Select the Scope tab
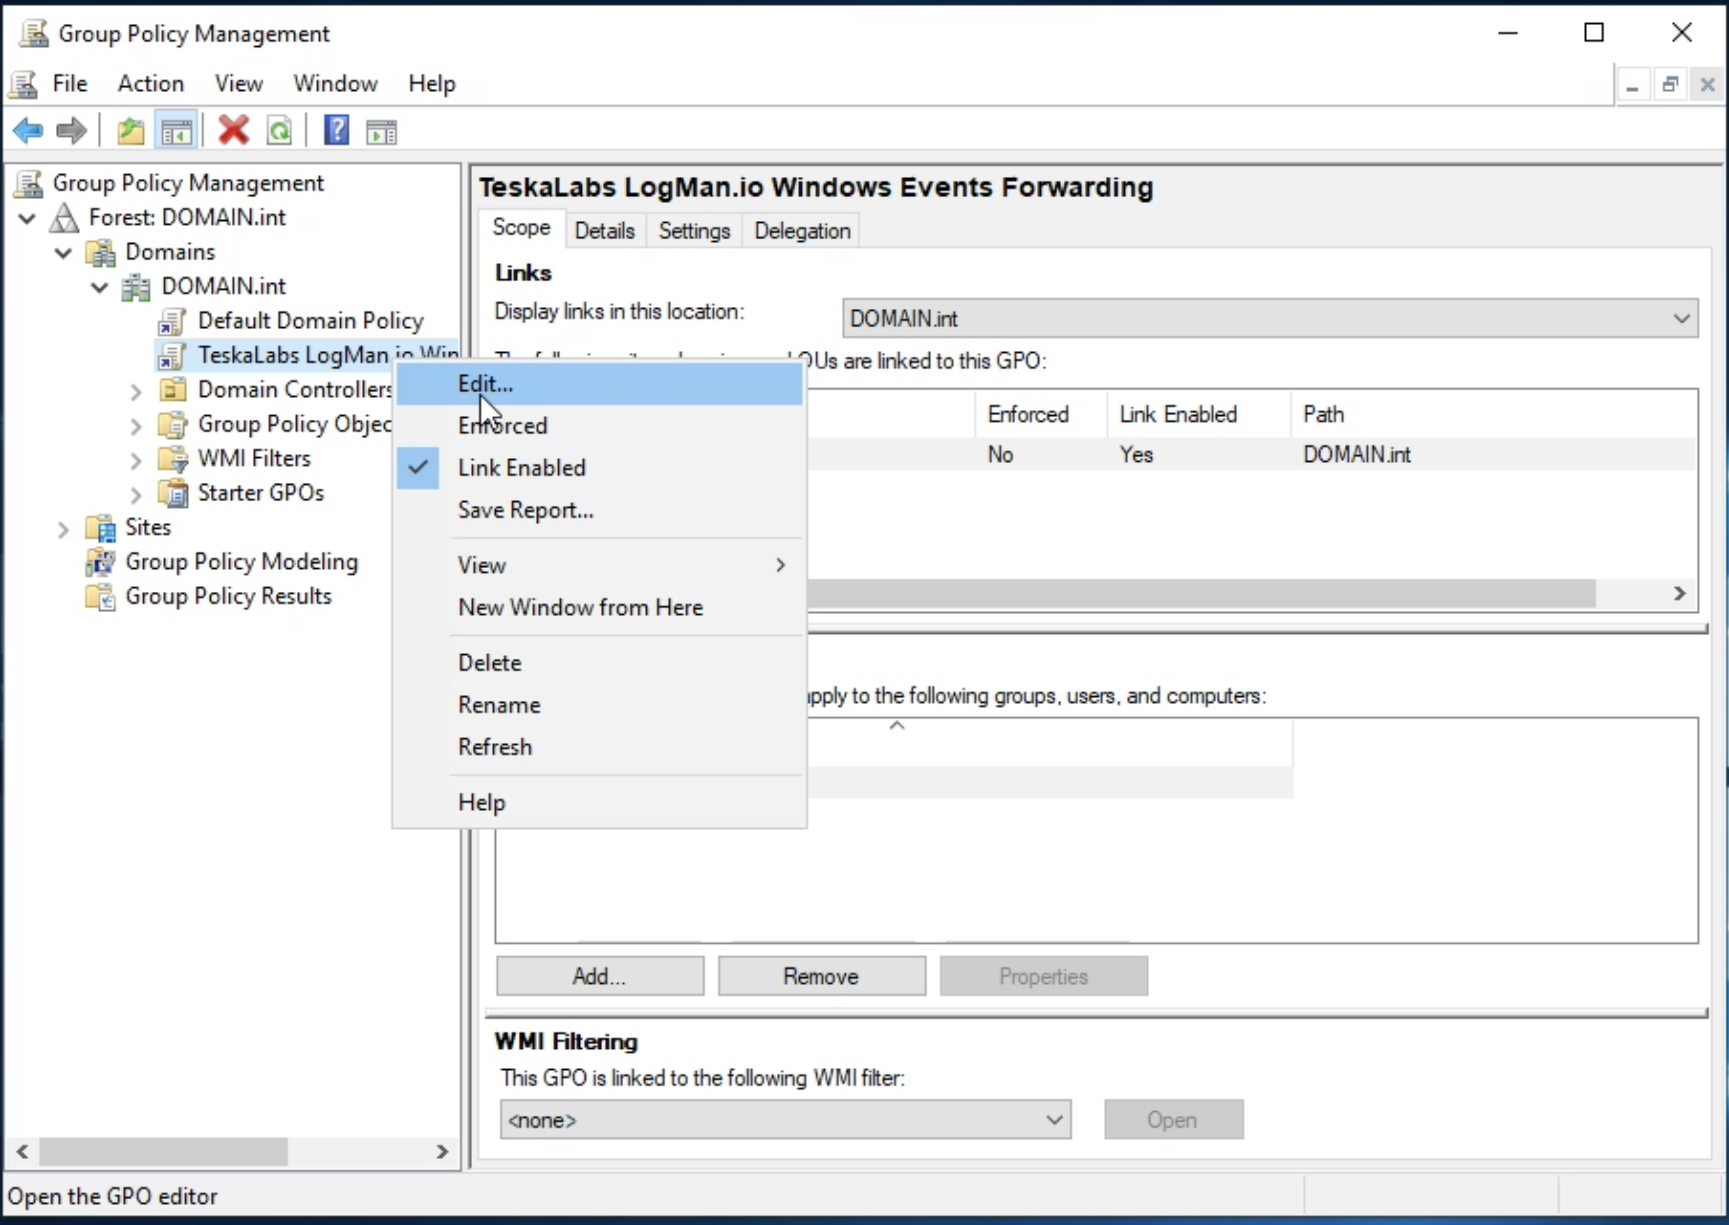1729x1225 pixels. [521, 228]
